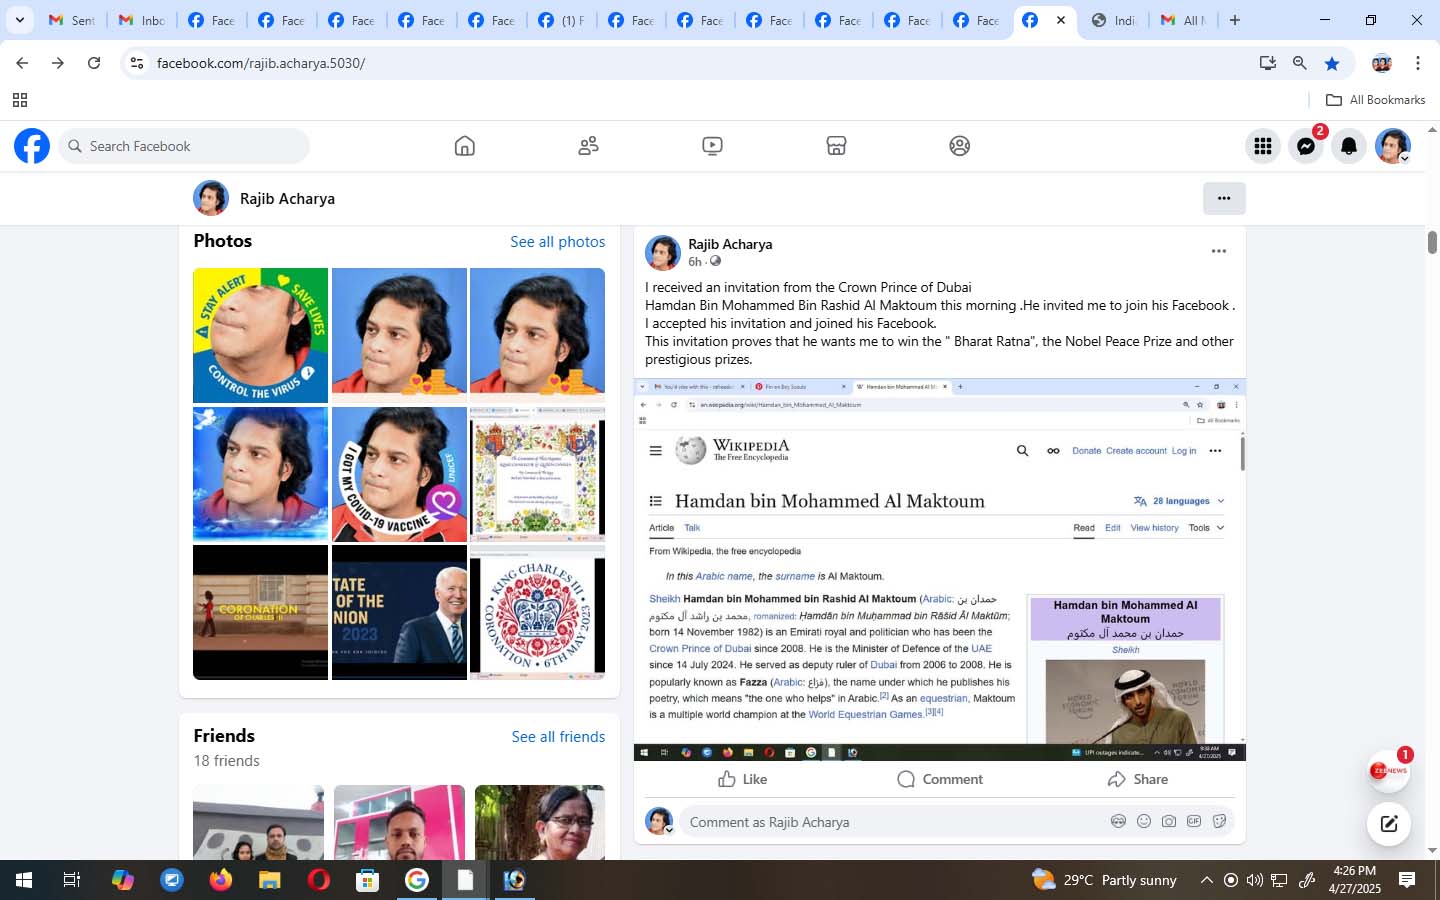Switch to the 'Inbox' Gmail tab
The image size is (1440, 900).
coord(142,20)
